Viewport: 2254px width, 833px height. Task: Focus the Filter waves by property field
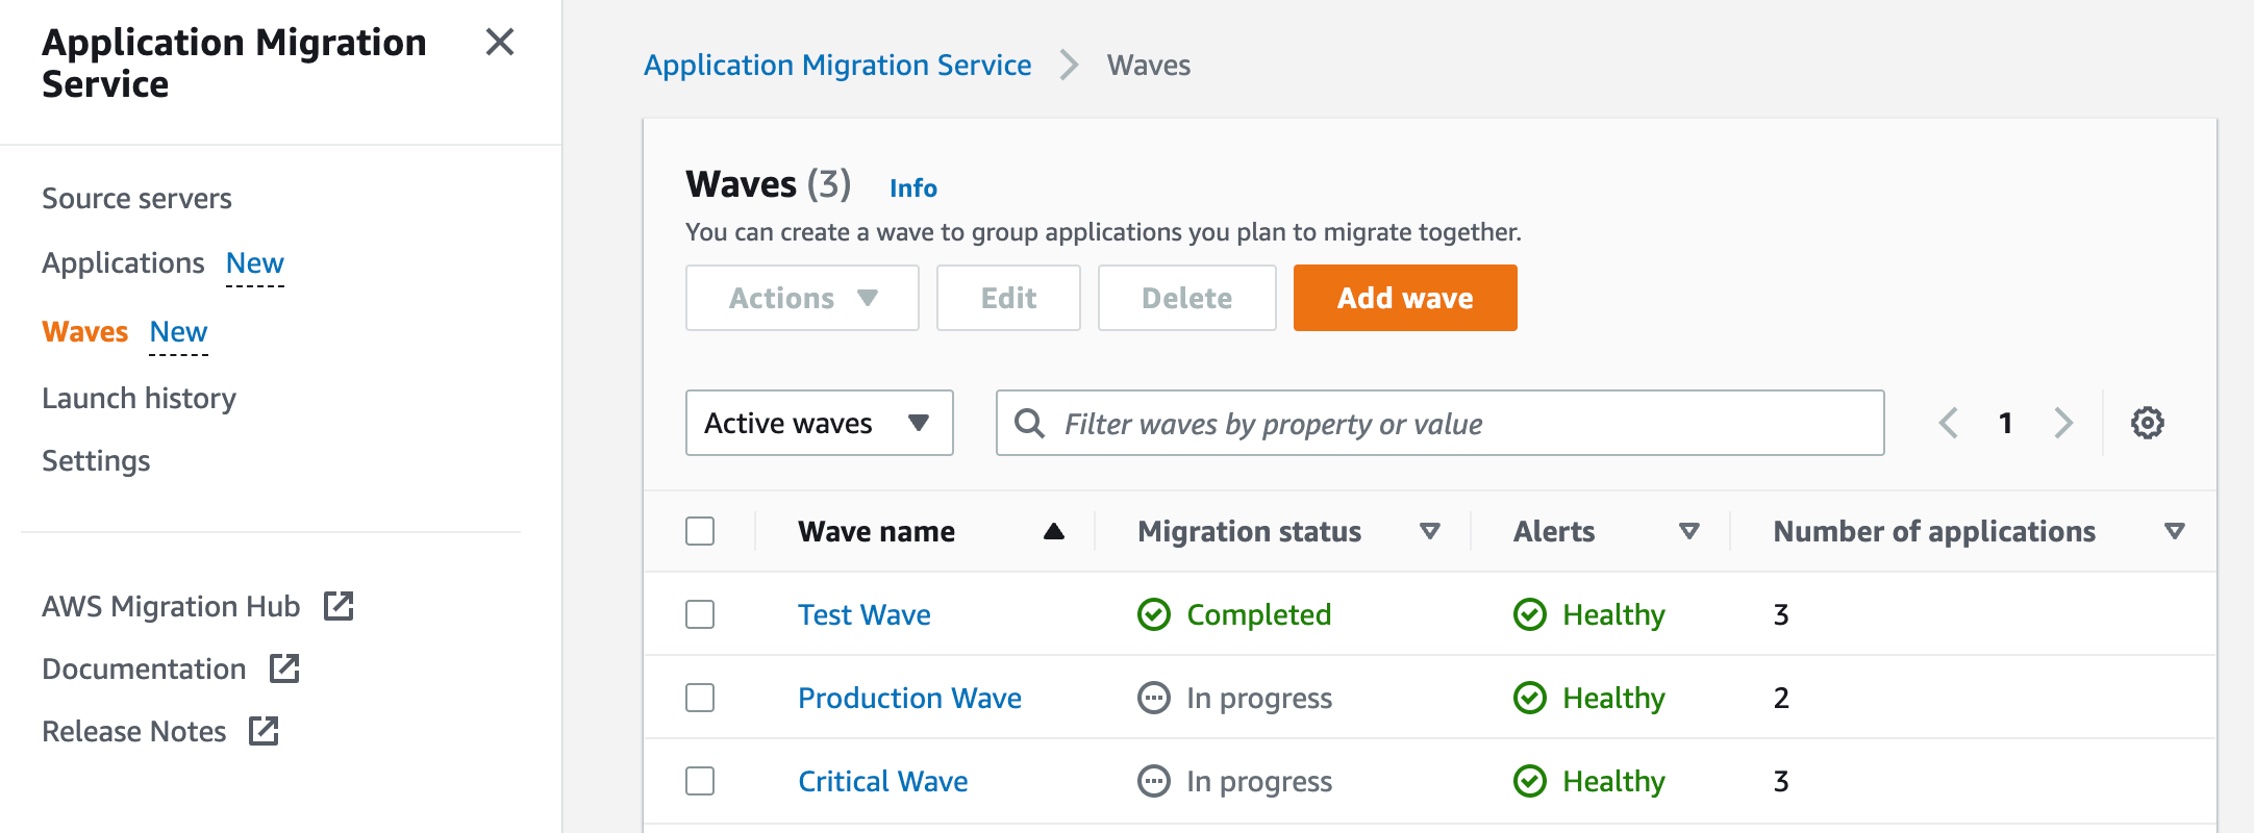1440,423
